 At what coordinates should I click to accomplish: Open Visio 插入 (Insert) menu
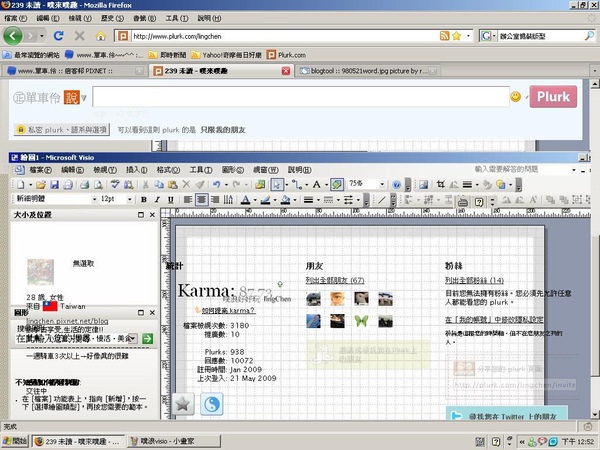click(137, 170)
